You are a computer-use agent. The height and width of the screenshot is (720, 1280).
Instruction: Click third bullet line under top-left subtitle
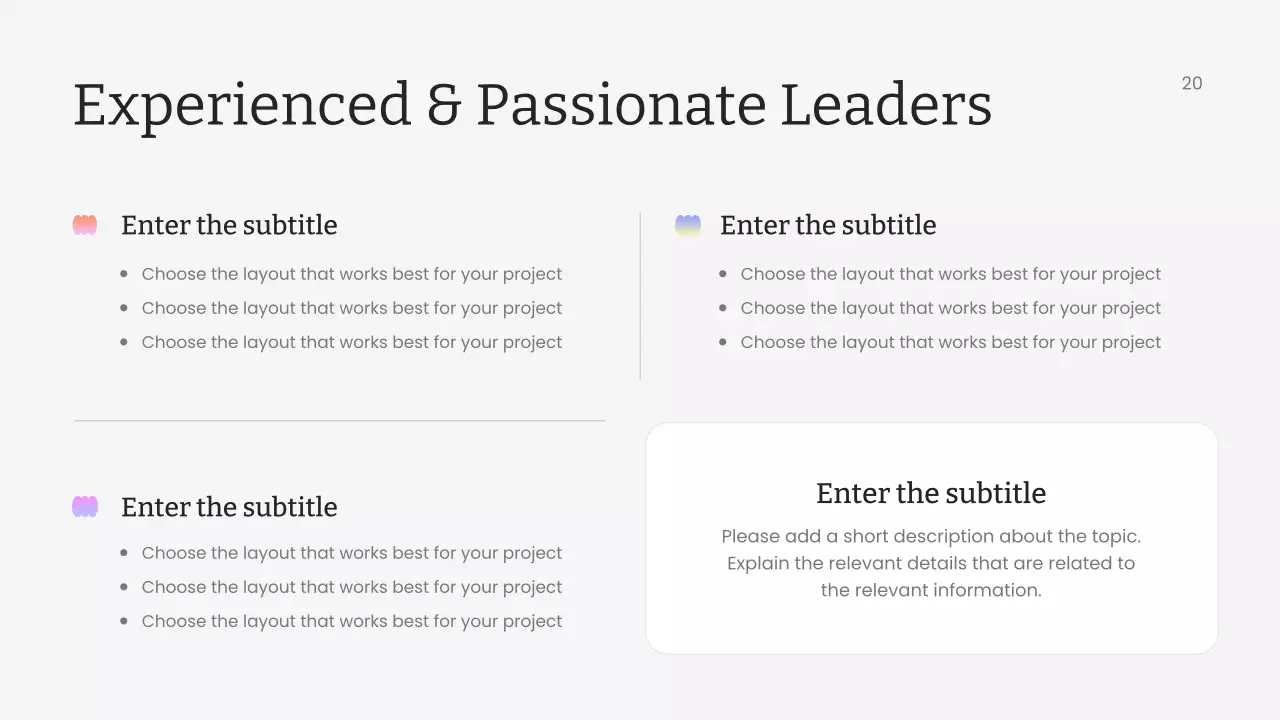click(x=352, y=342)
